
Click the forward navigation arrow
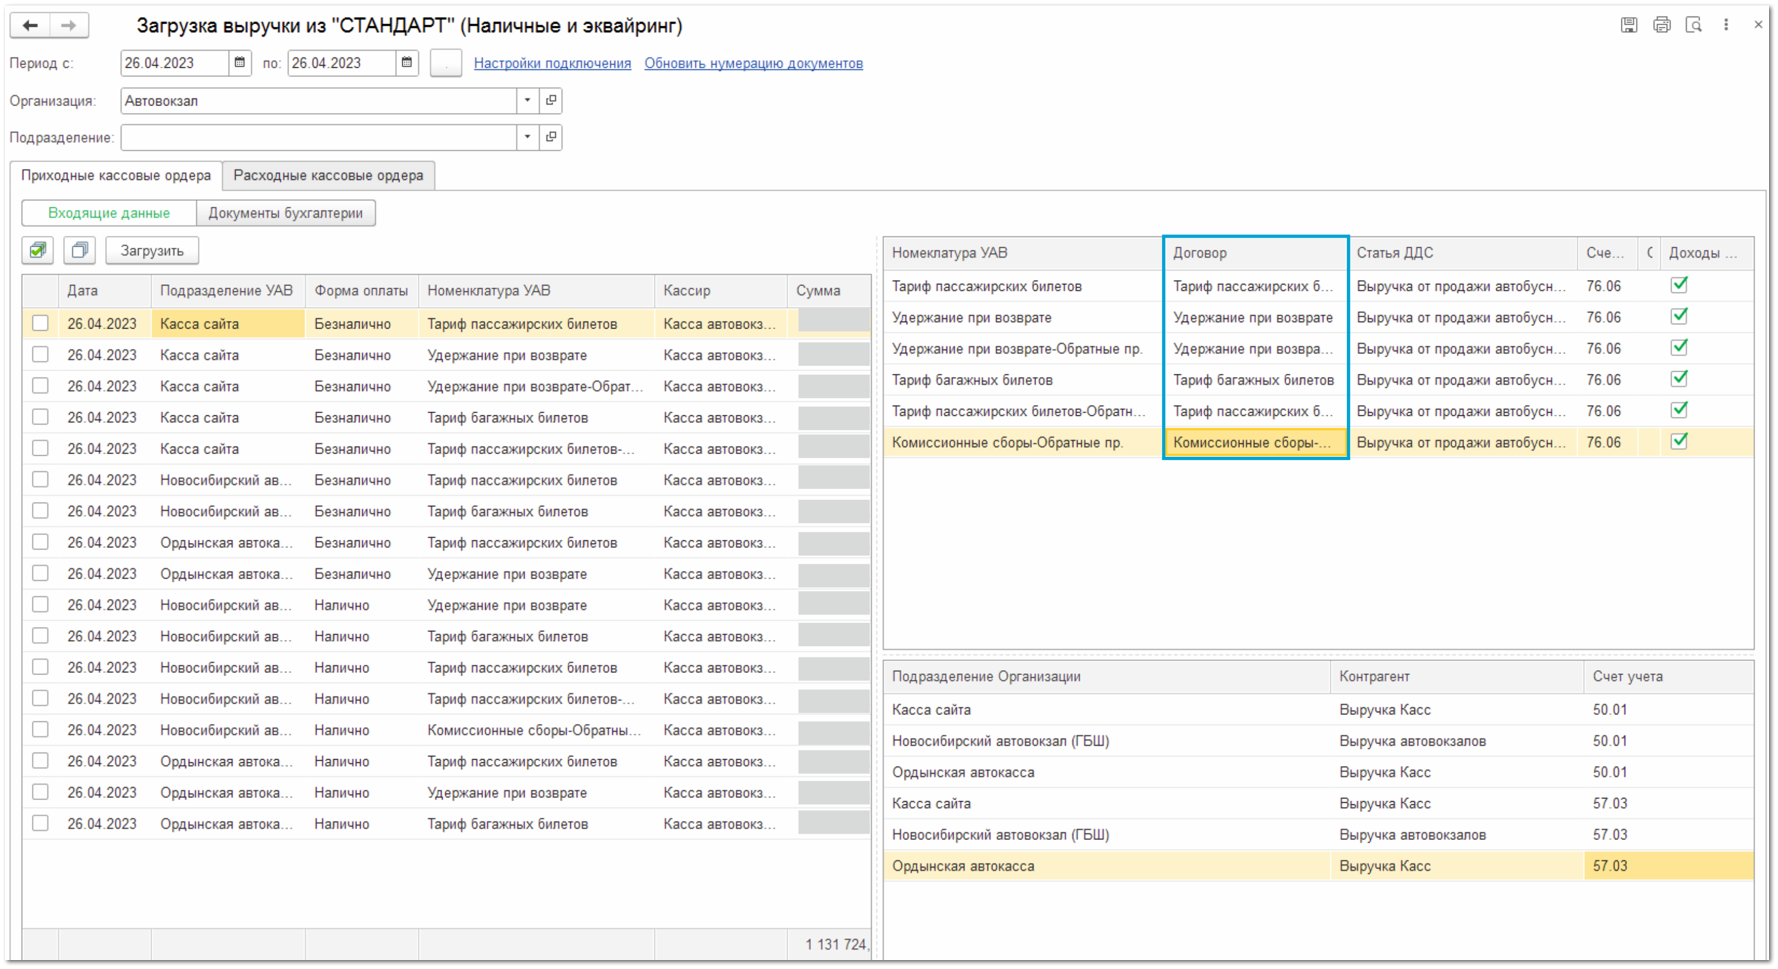(x=68, y=26)
